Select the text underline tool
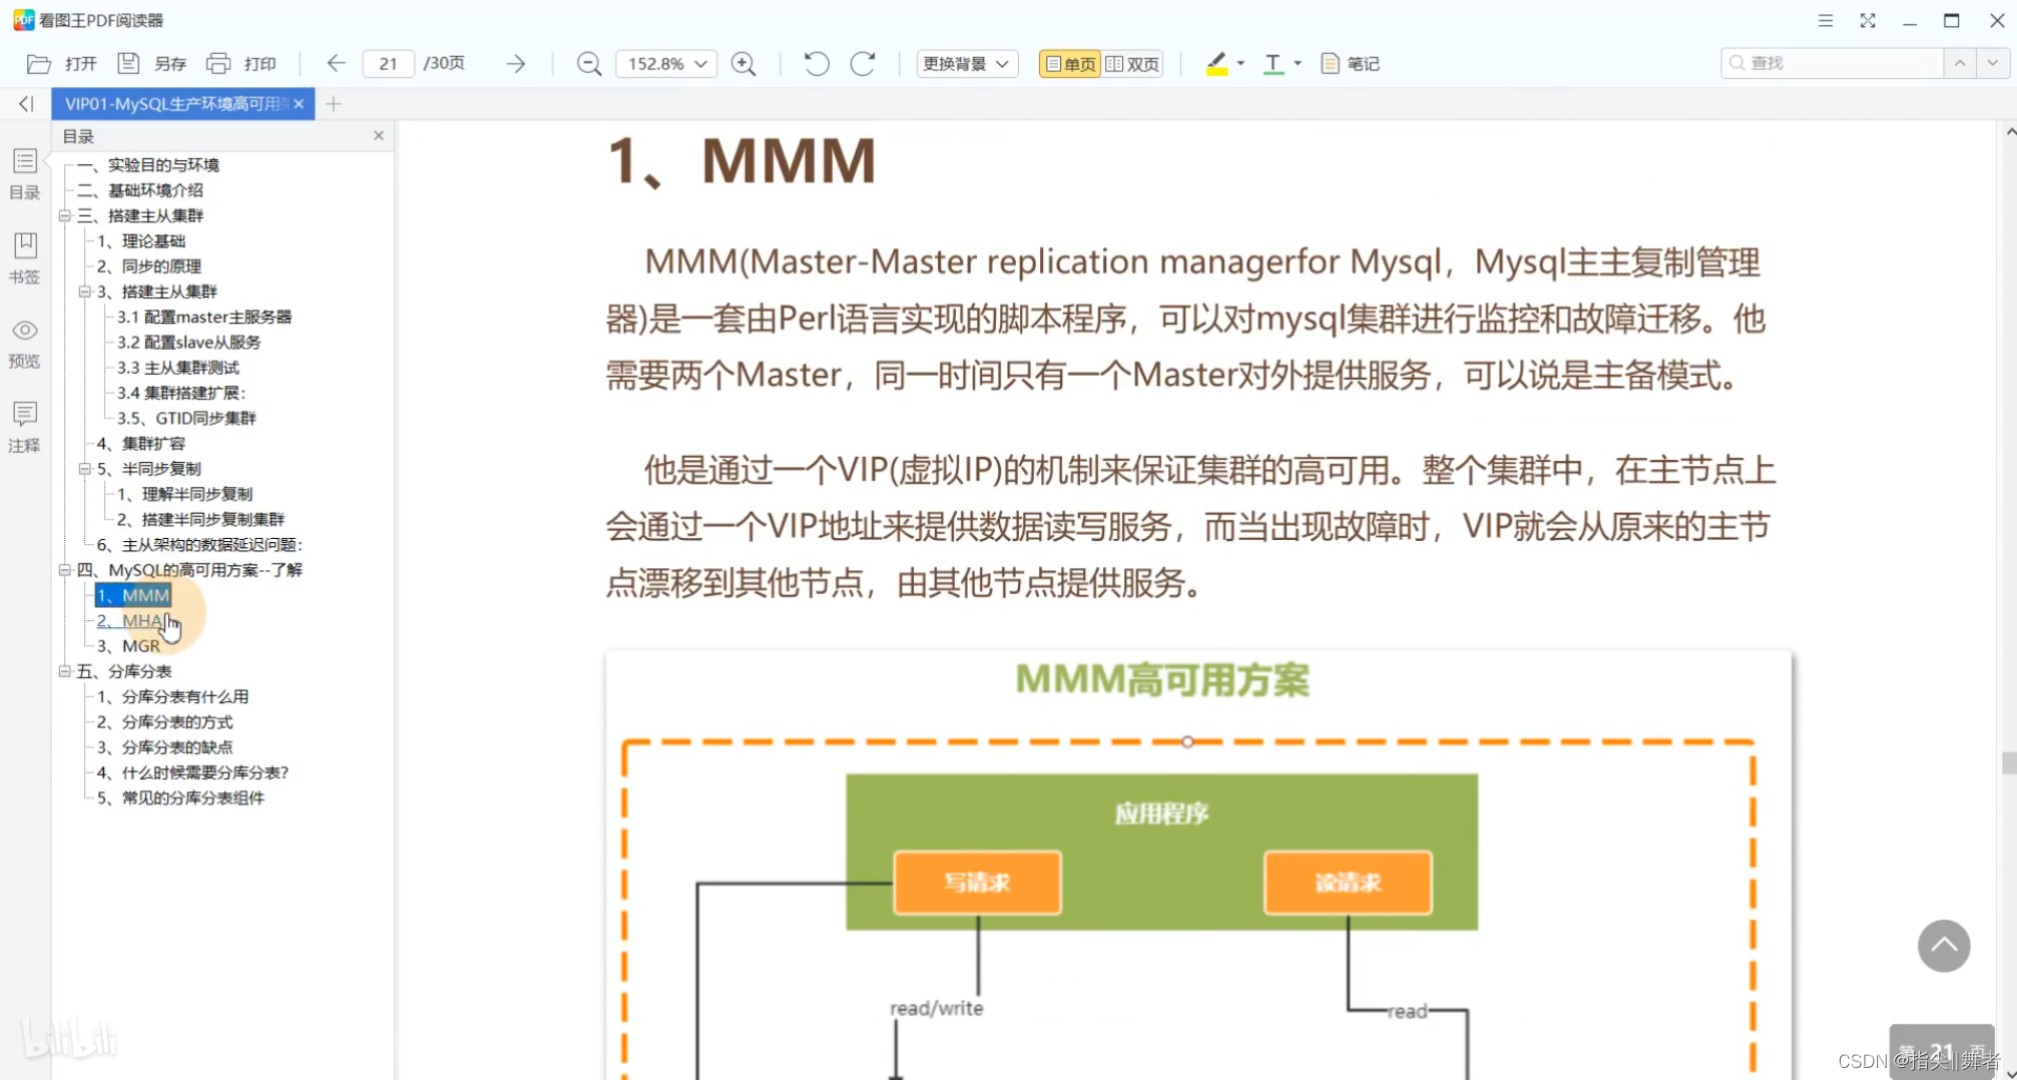 (x=1273, y=64)
